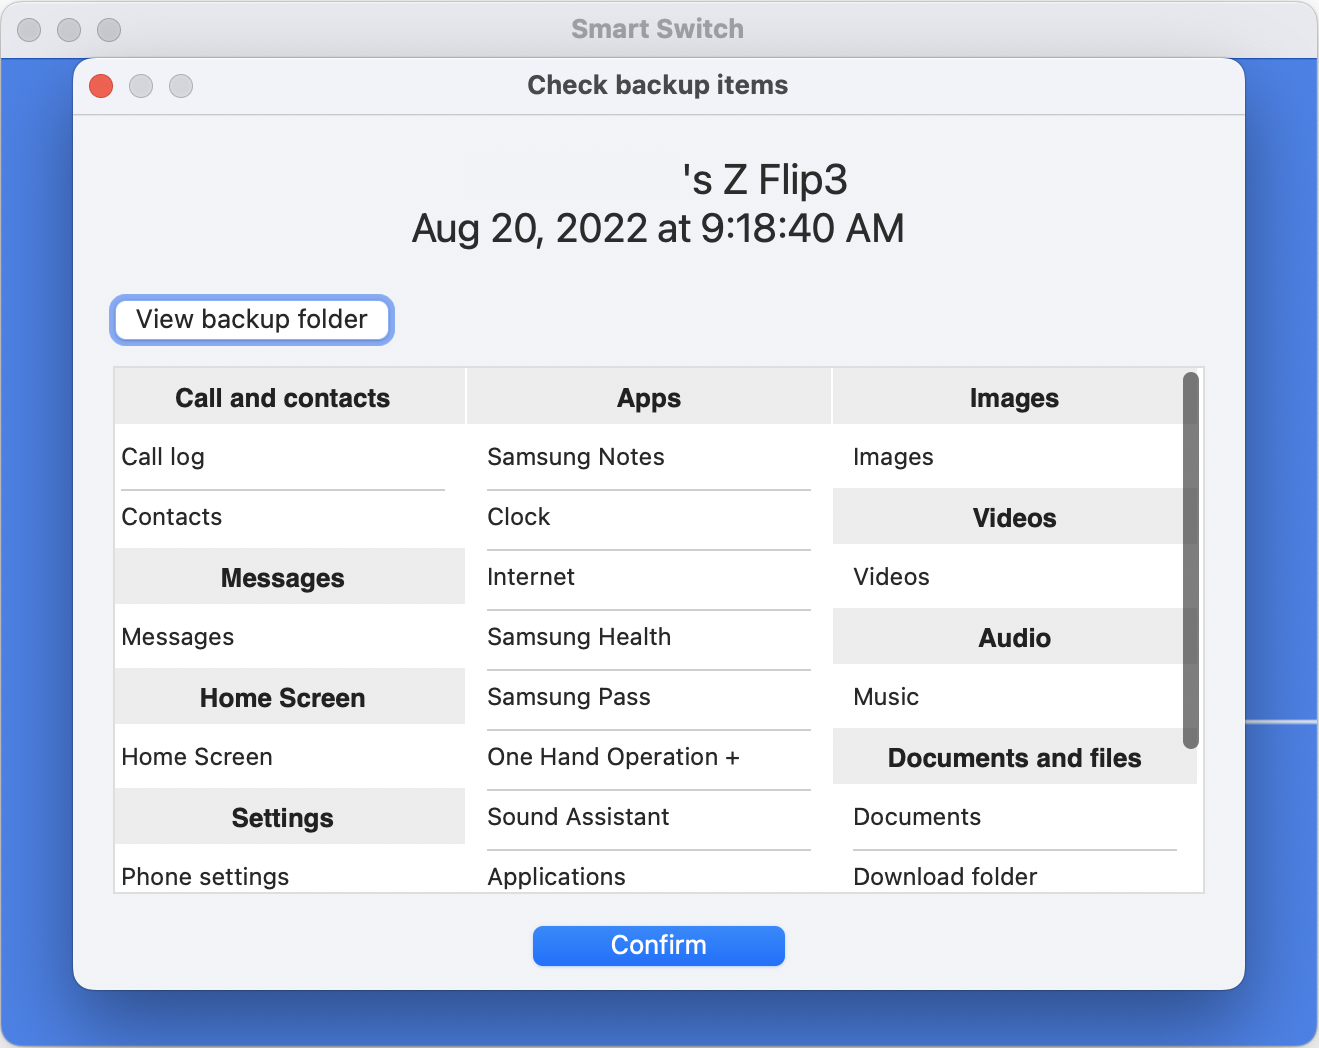Click One Hand Operation + entry

coord(649,757)
